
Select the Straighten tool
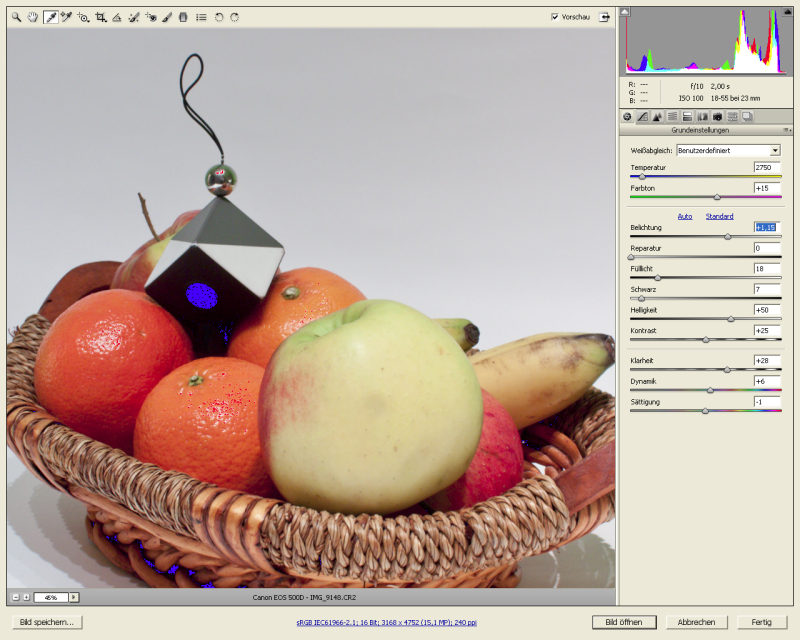(117, 17)
